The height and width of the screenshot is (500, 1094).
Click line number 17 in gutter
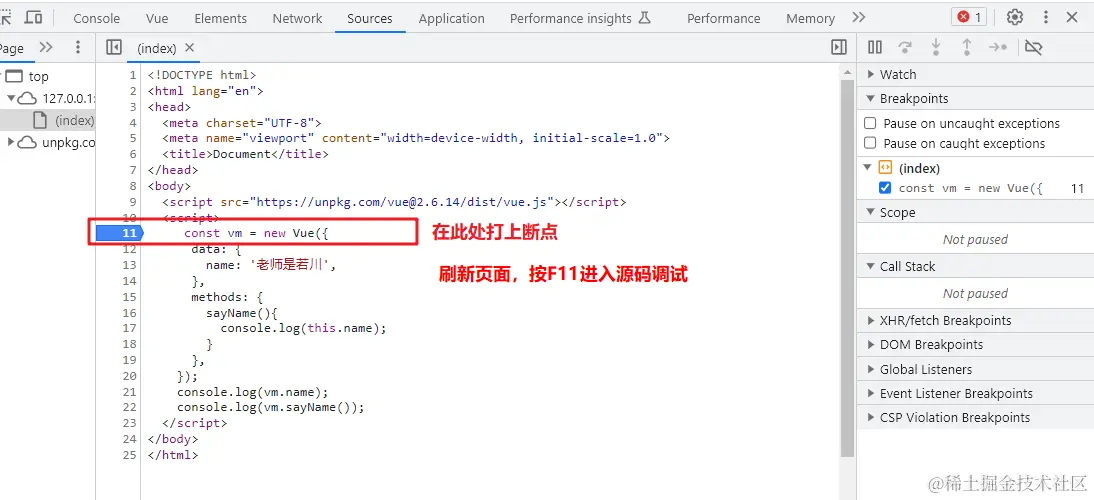point(128,328)
